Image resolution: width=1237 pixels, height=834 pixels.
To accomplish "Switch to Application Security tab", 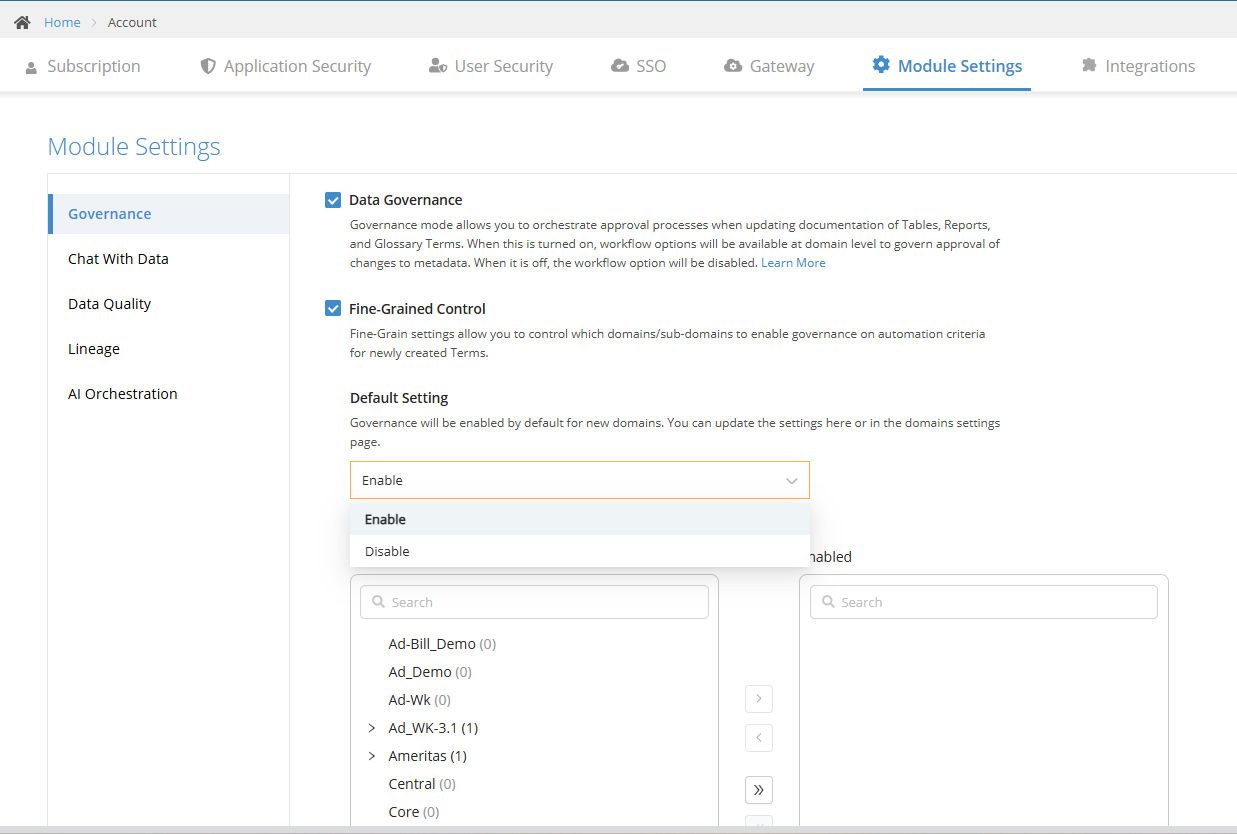I will [286, 66].
